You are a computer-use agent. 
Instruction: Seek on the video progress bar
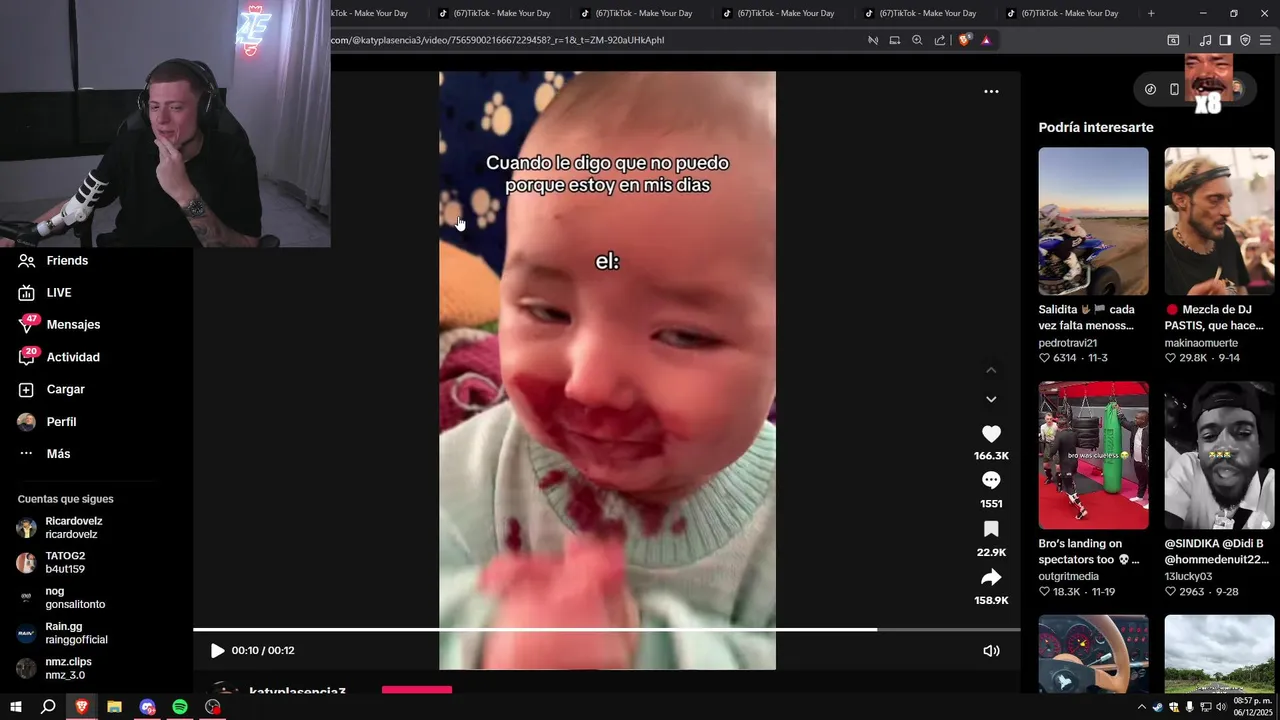[x=606, y=630]
